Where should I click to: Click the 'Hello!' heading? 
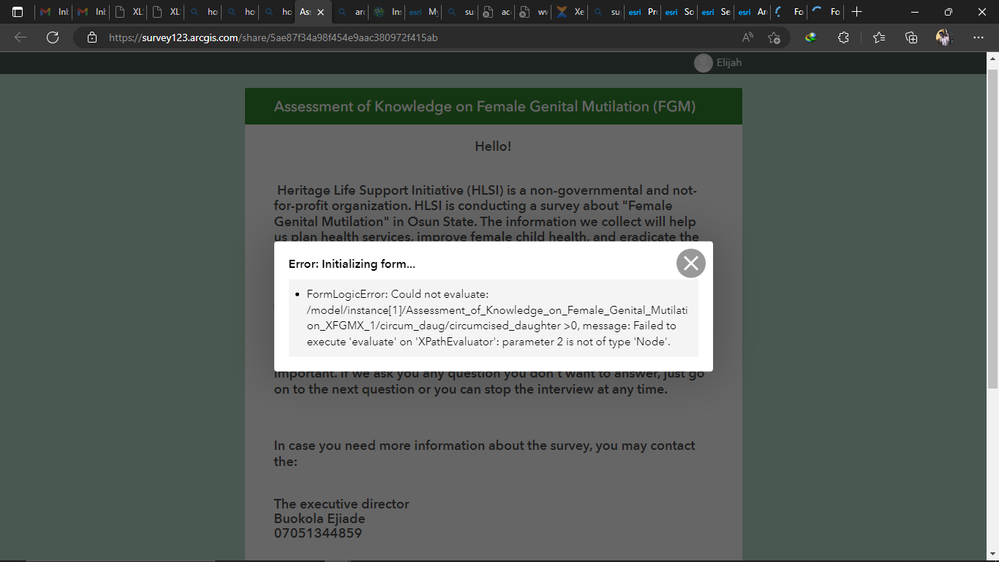[493, 147]
